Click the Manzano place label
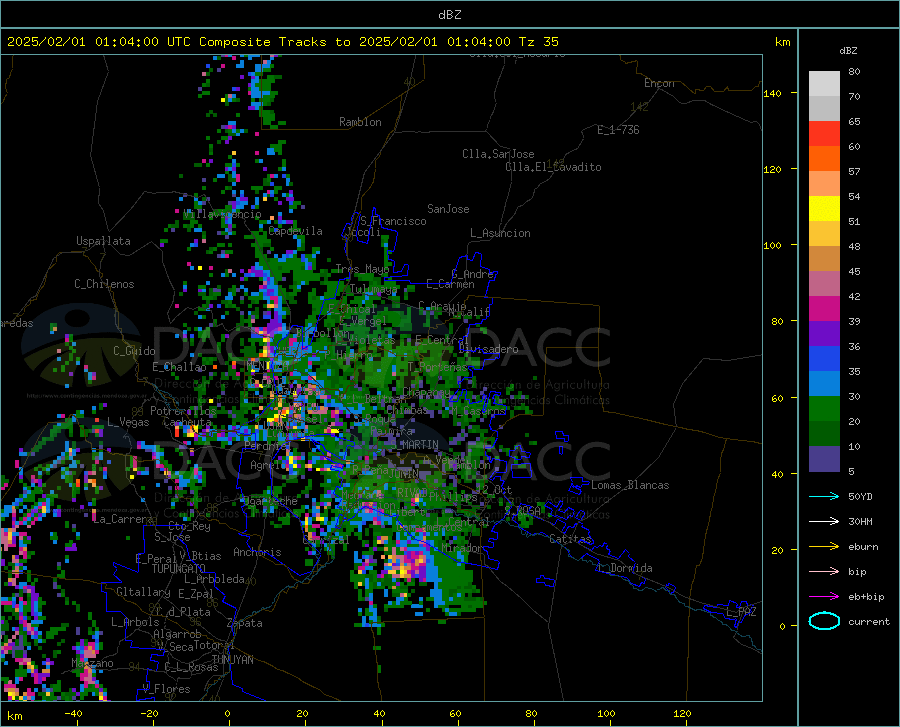The width and height of the screenshot is (900, 727). click(x=92, y=663)
